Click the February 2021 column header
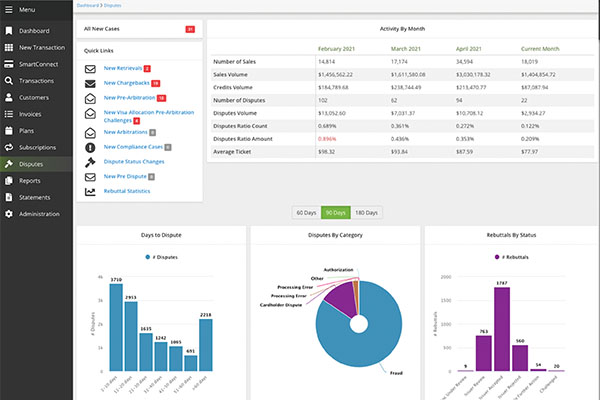Screen dimensions: 600x400 tap(336, 49)
